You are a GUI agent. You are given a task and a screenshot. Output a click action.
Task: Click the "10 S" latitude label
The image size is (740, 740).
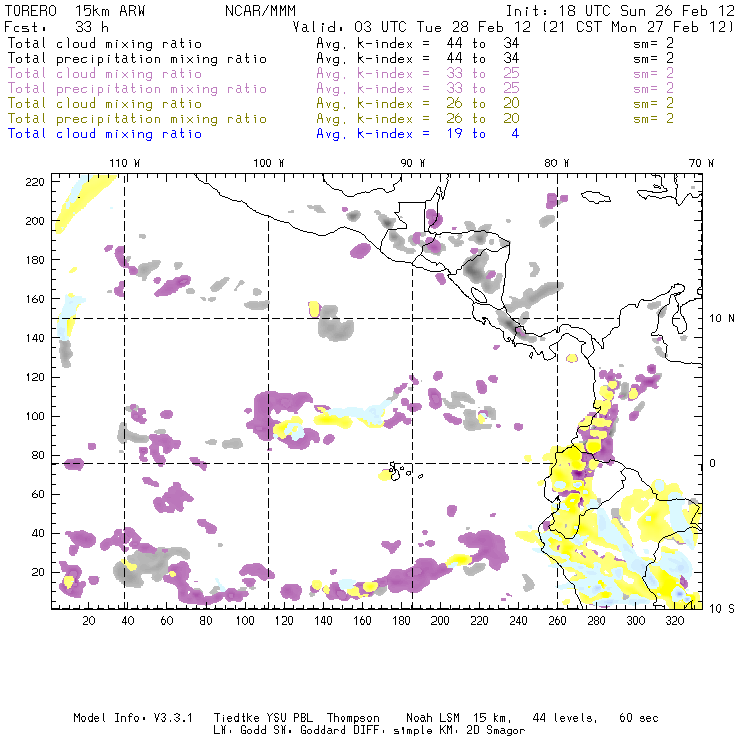pyautogui.click(x=722, y=608)
